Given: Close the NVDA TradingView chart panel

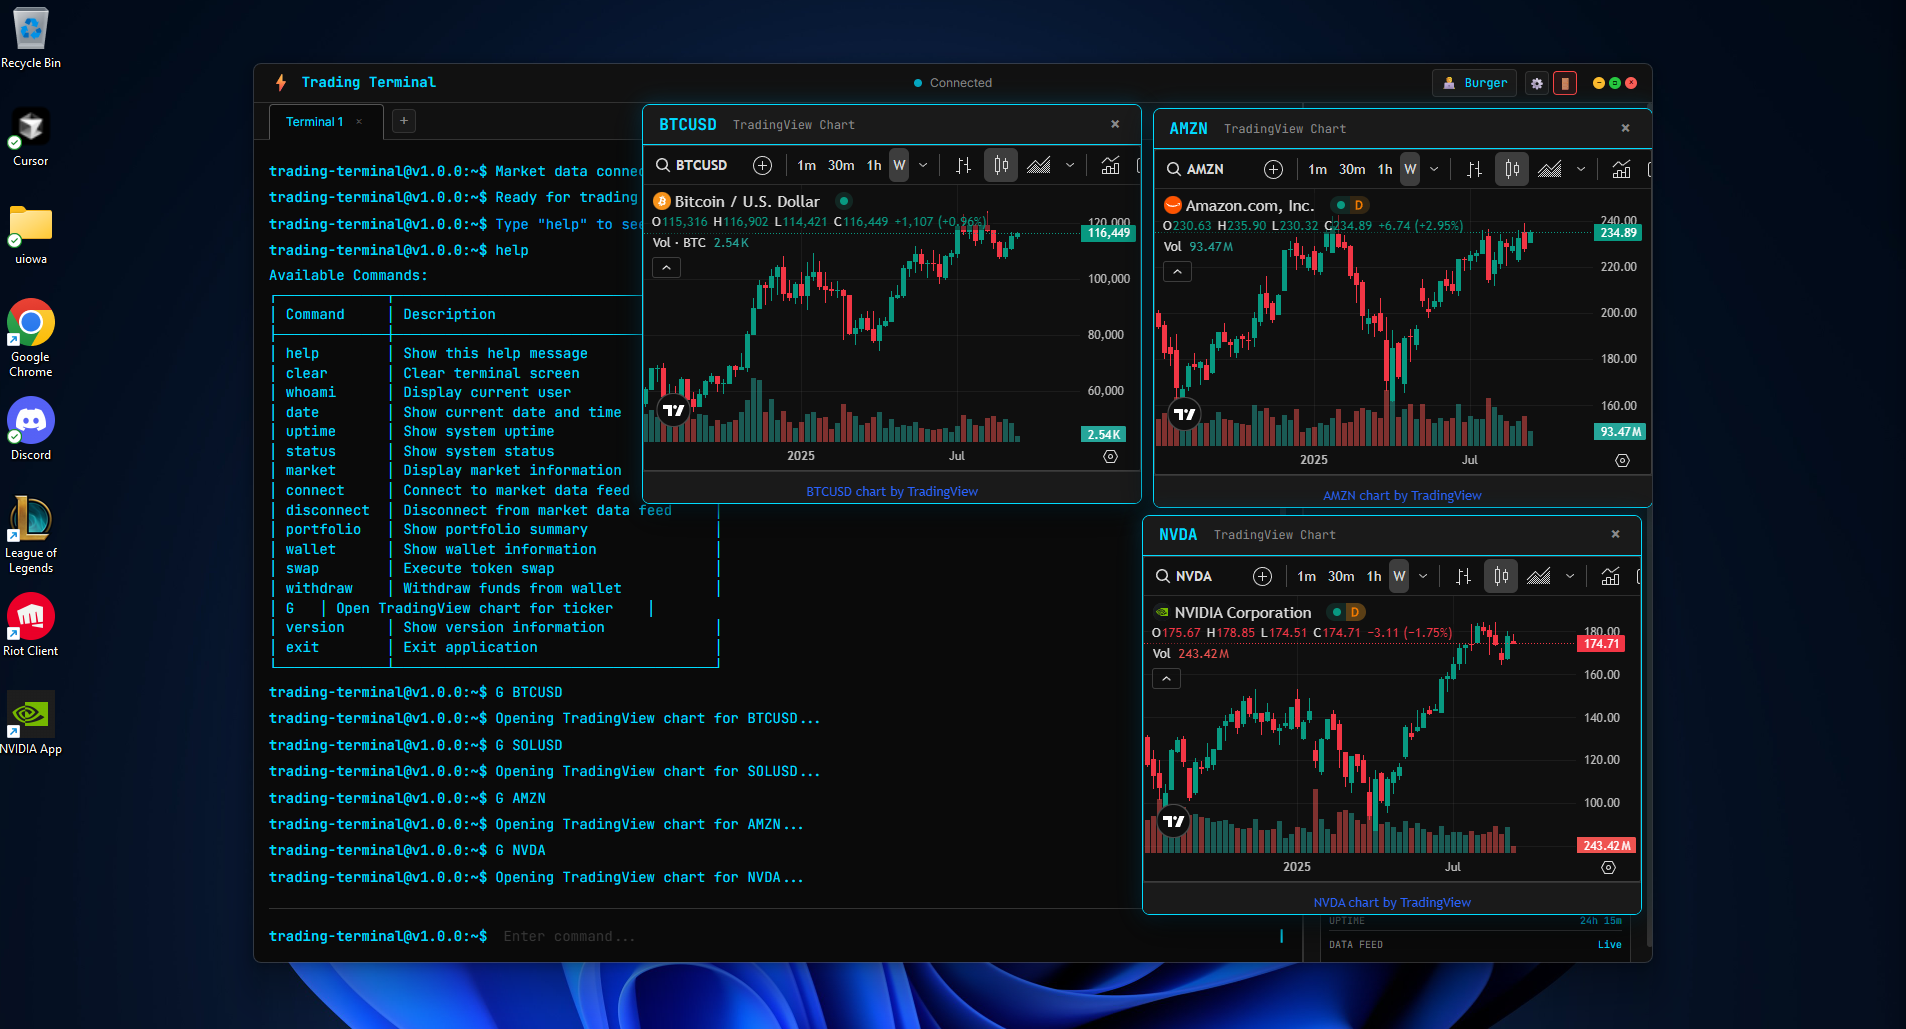Looking at the screenshot, I should pos(1615,534).
